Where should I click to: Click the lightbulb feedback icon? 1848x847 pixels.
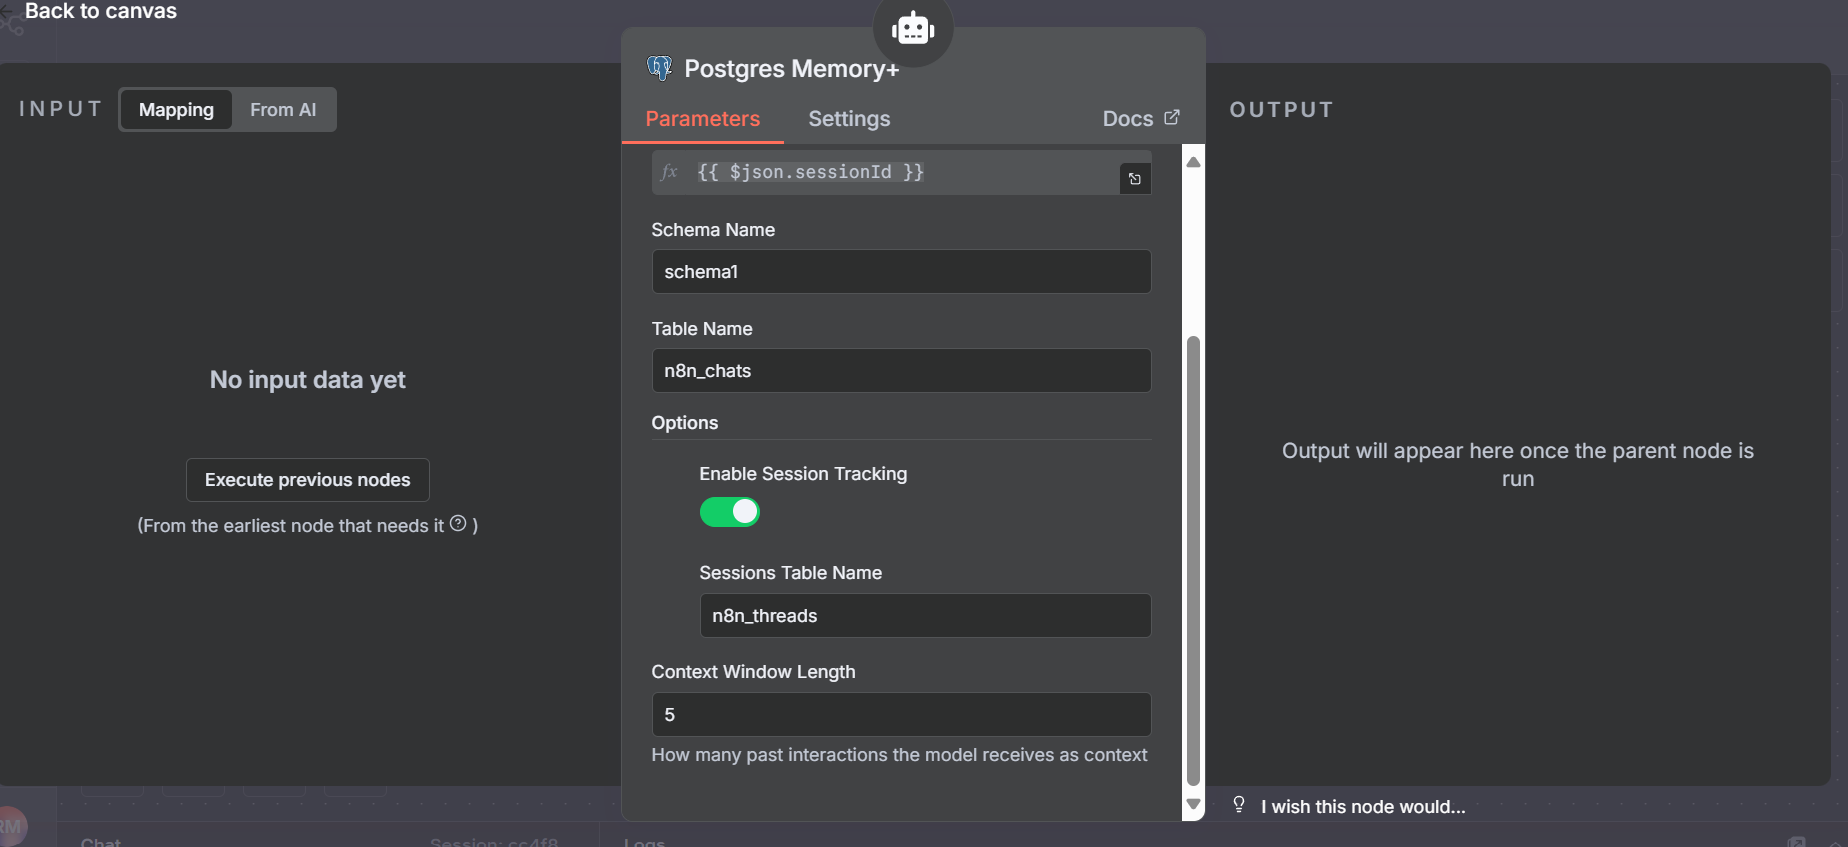[x=1239, y=805]
